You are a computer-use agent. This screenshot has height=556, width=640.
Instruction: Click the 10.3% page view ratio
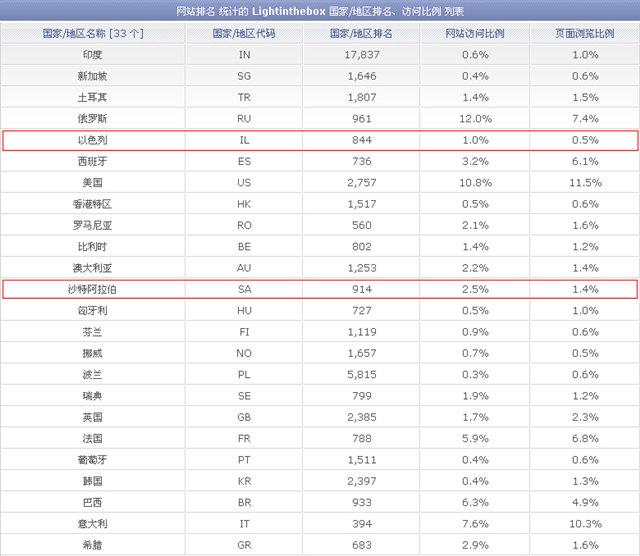point(585,524)
